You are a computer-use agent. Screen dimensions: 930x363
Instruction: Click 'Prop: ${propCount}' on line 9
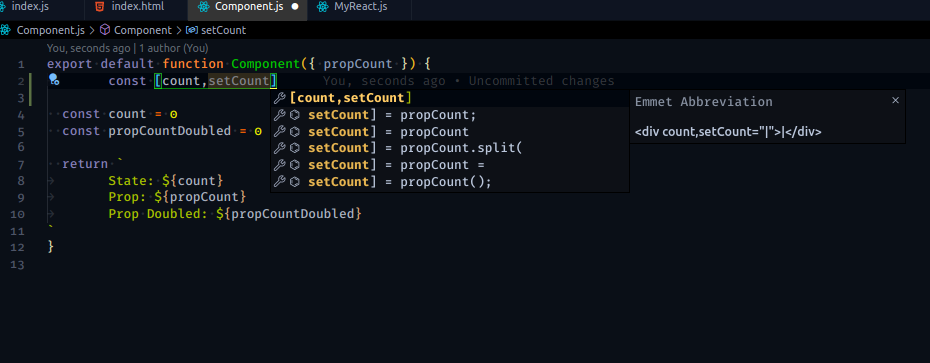pyautogui.click(x=177, y=196)
